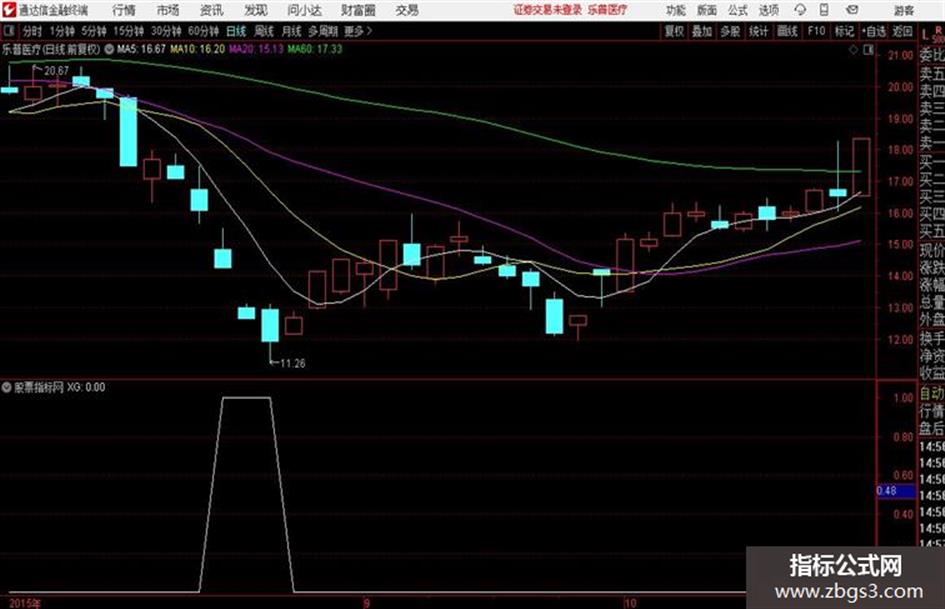
Task: Open the 交易 menu
Action: (407, 10)
